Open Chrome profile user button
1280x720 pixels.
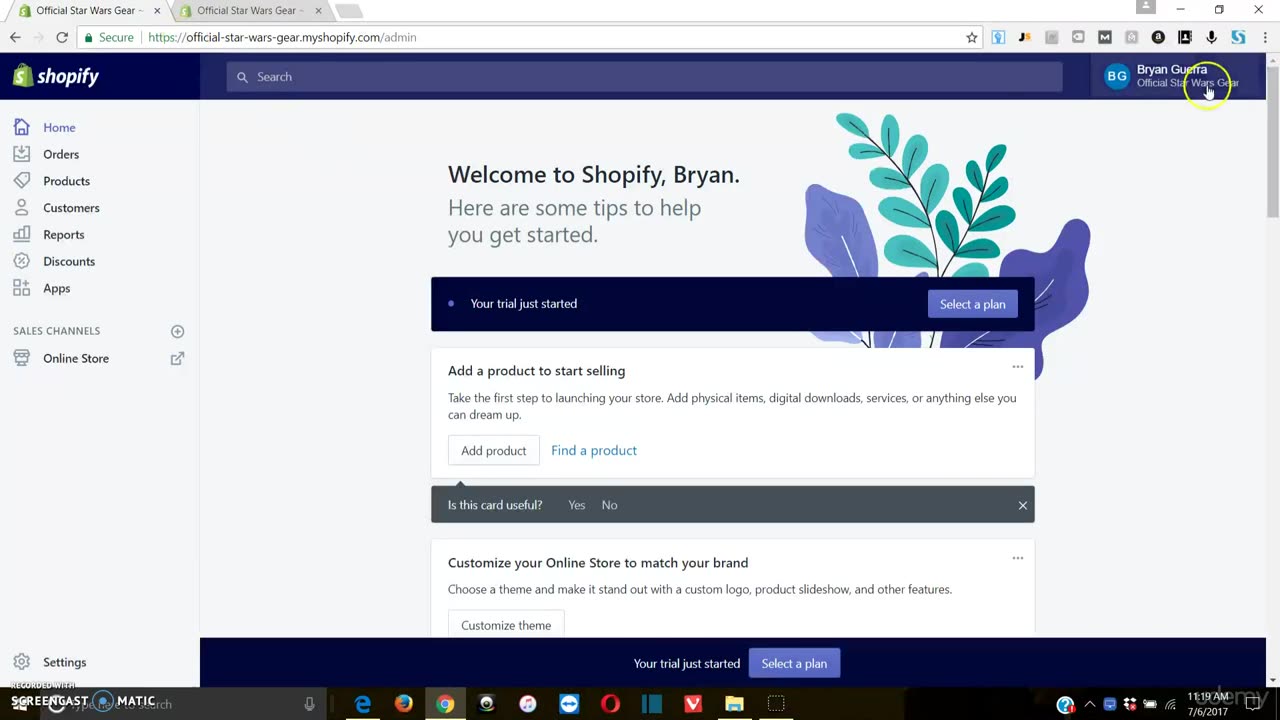click(1146, 7)
